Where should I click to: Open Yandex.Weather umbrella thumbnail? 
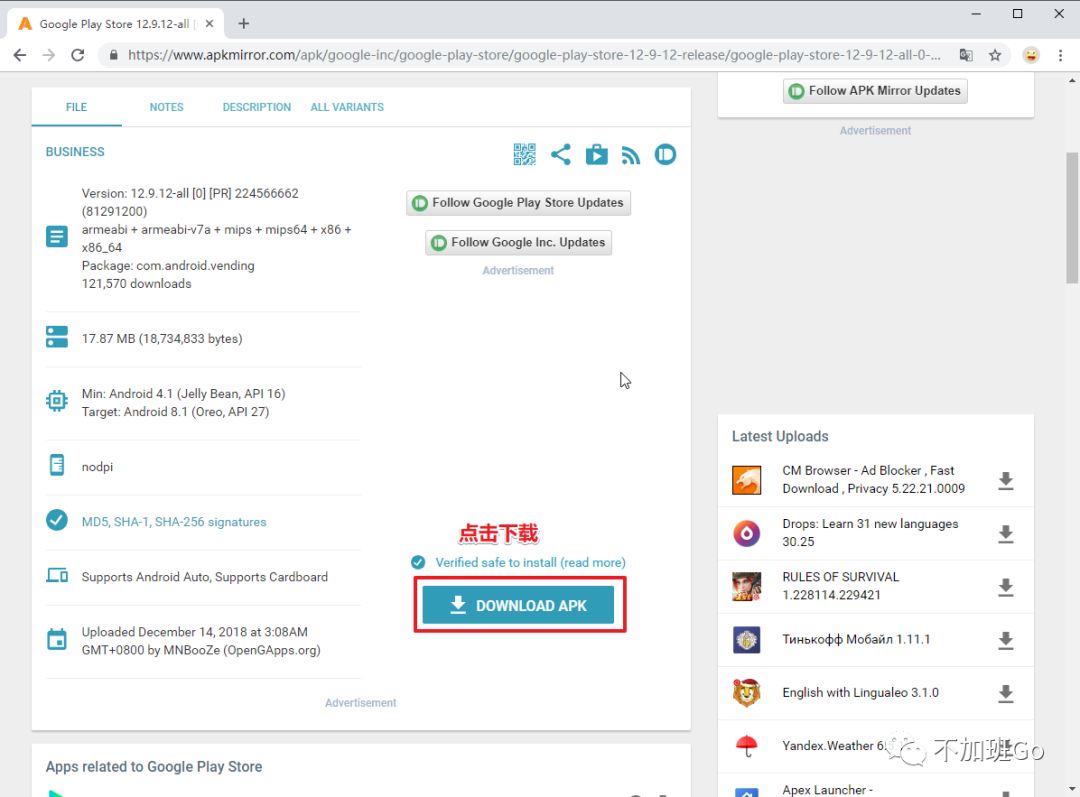click(x=747, y=746)
